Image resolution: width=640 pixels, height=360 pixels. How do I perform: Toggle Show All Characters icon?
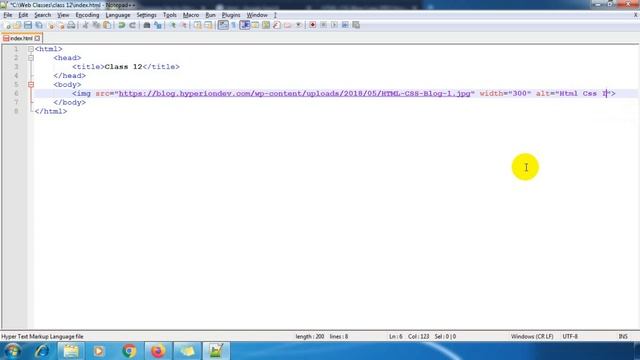[234, 25]
